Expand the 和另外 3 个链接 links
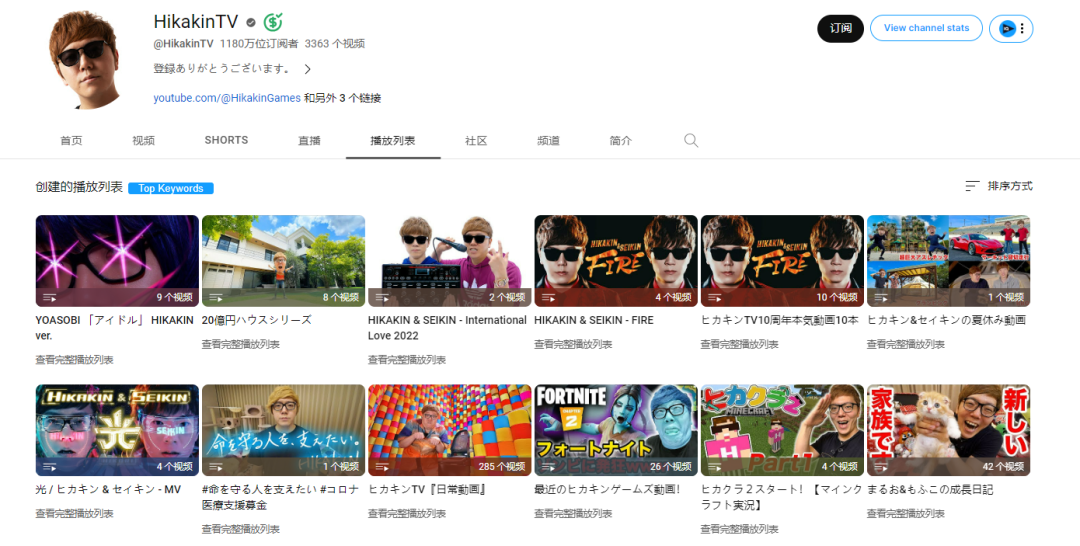 (342, 98)
